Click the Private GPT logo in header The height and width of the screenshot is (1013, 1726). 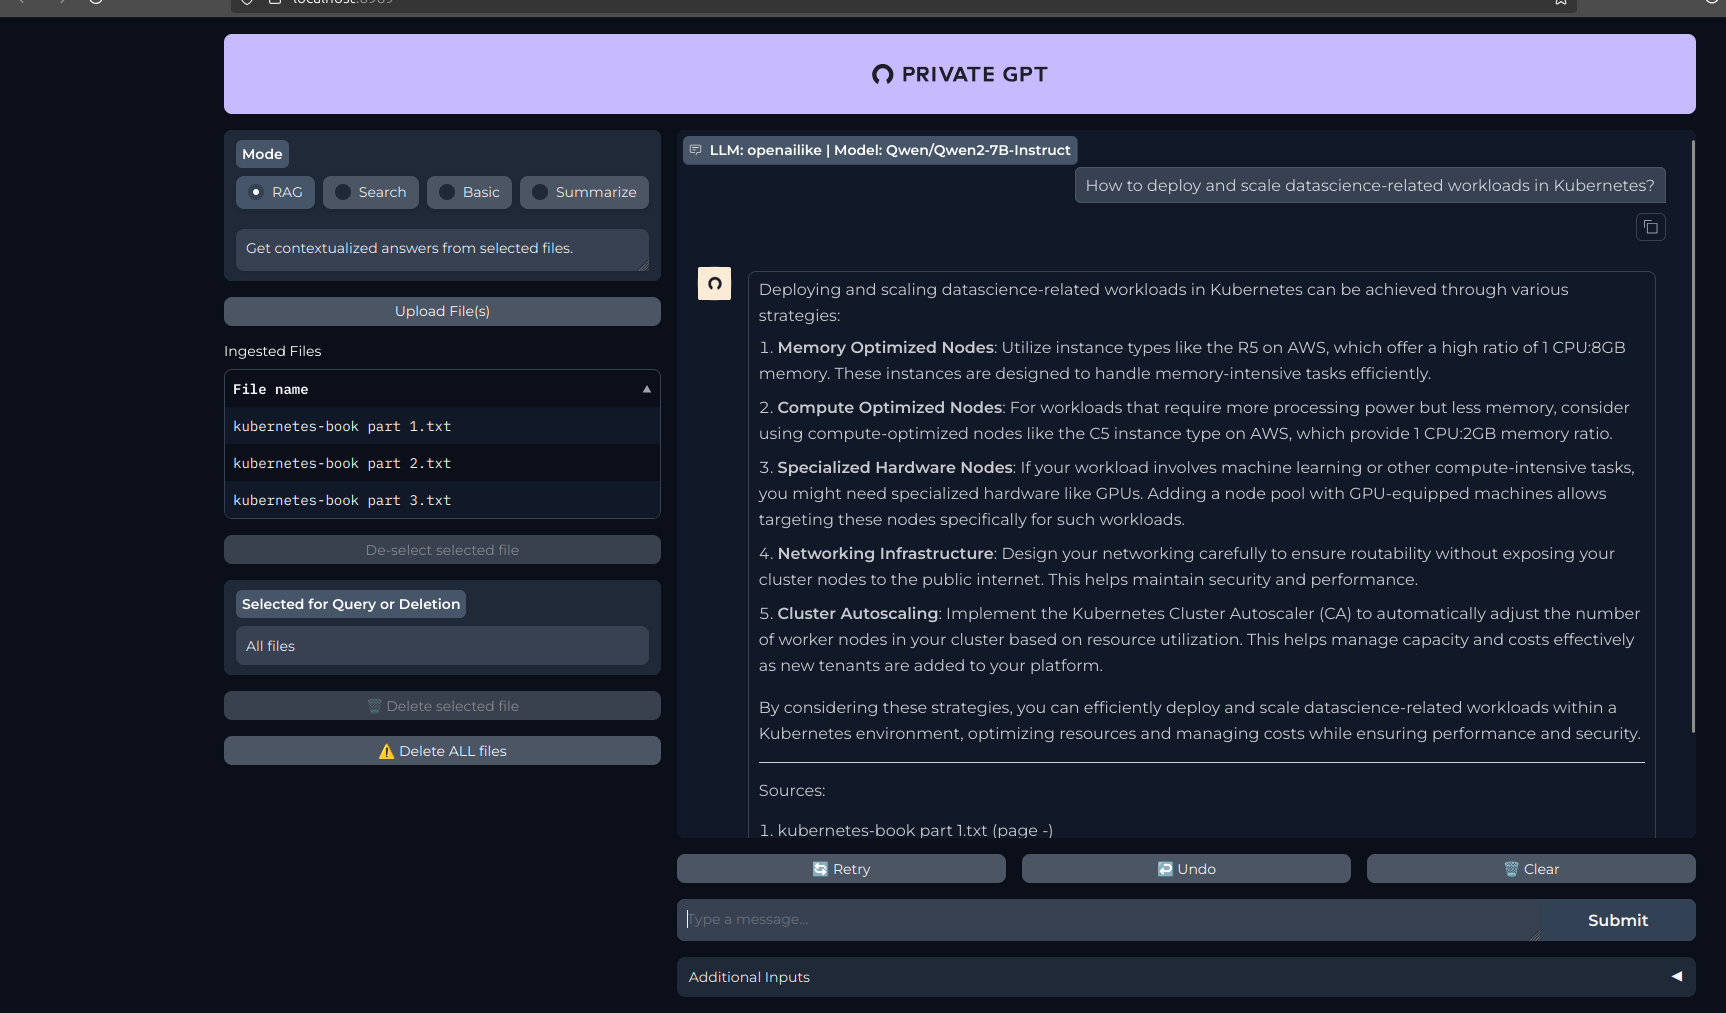point(882,75)
